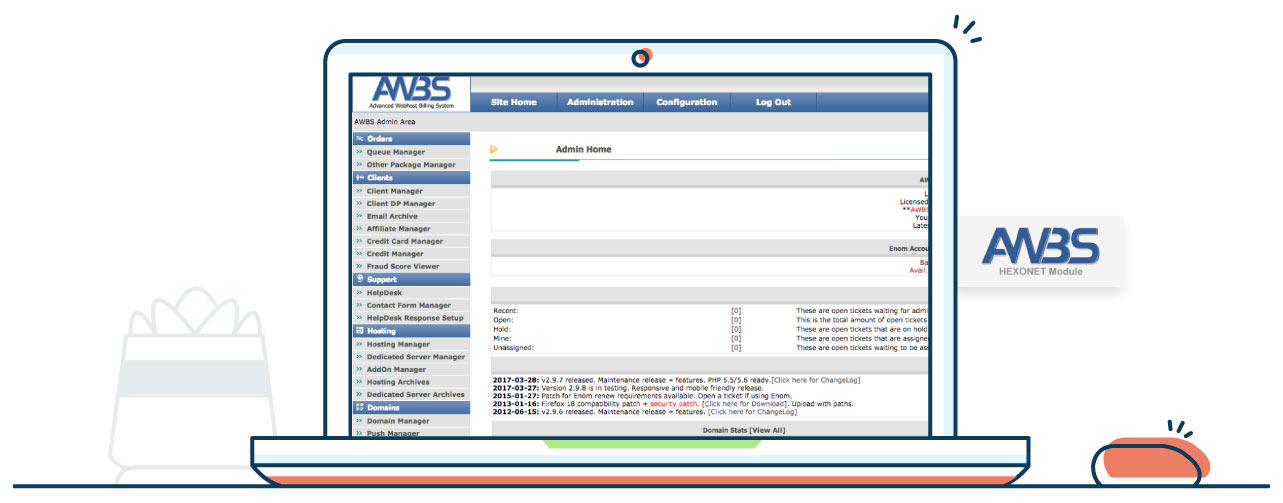
Task: Go to the Configuration menu
Action: click(686, 102)
